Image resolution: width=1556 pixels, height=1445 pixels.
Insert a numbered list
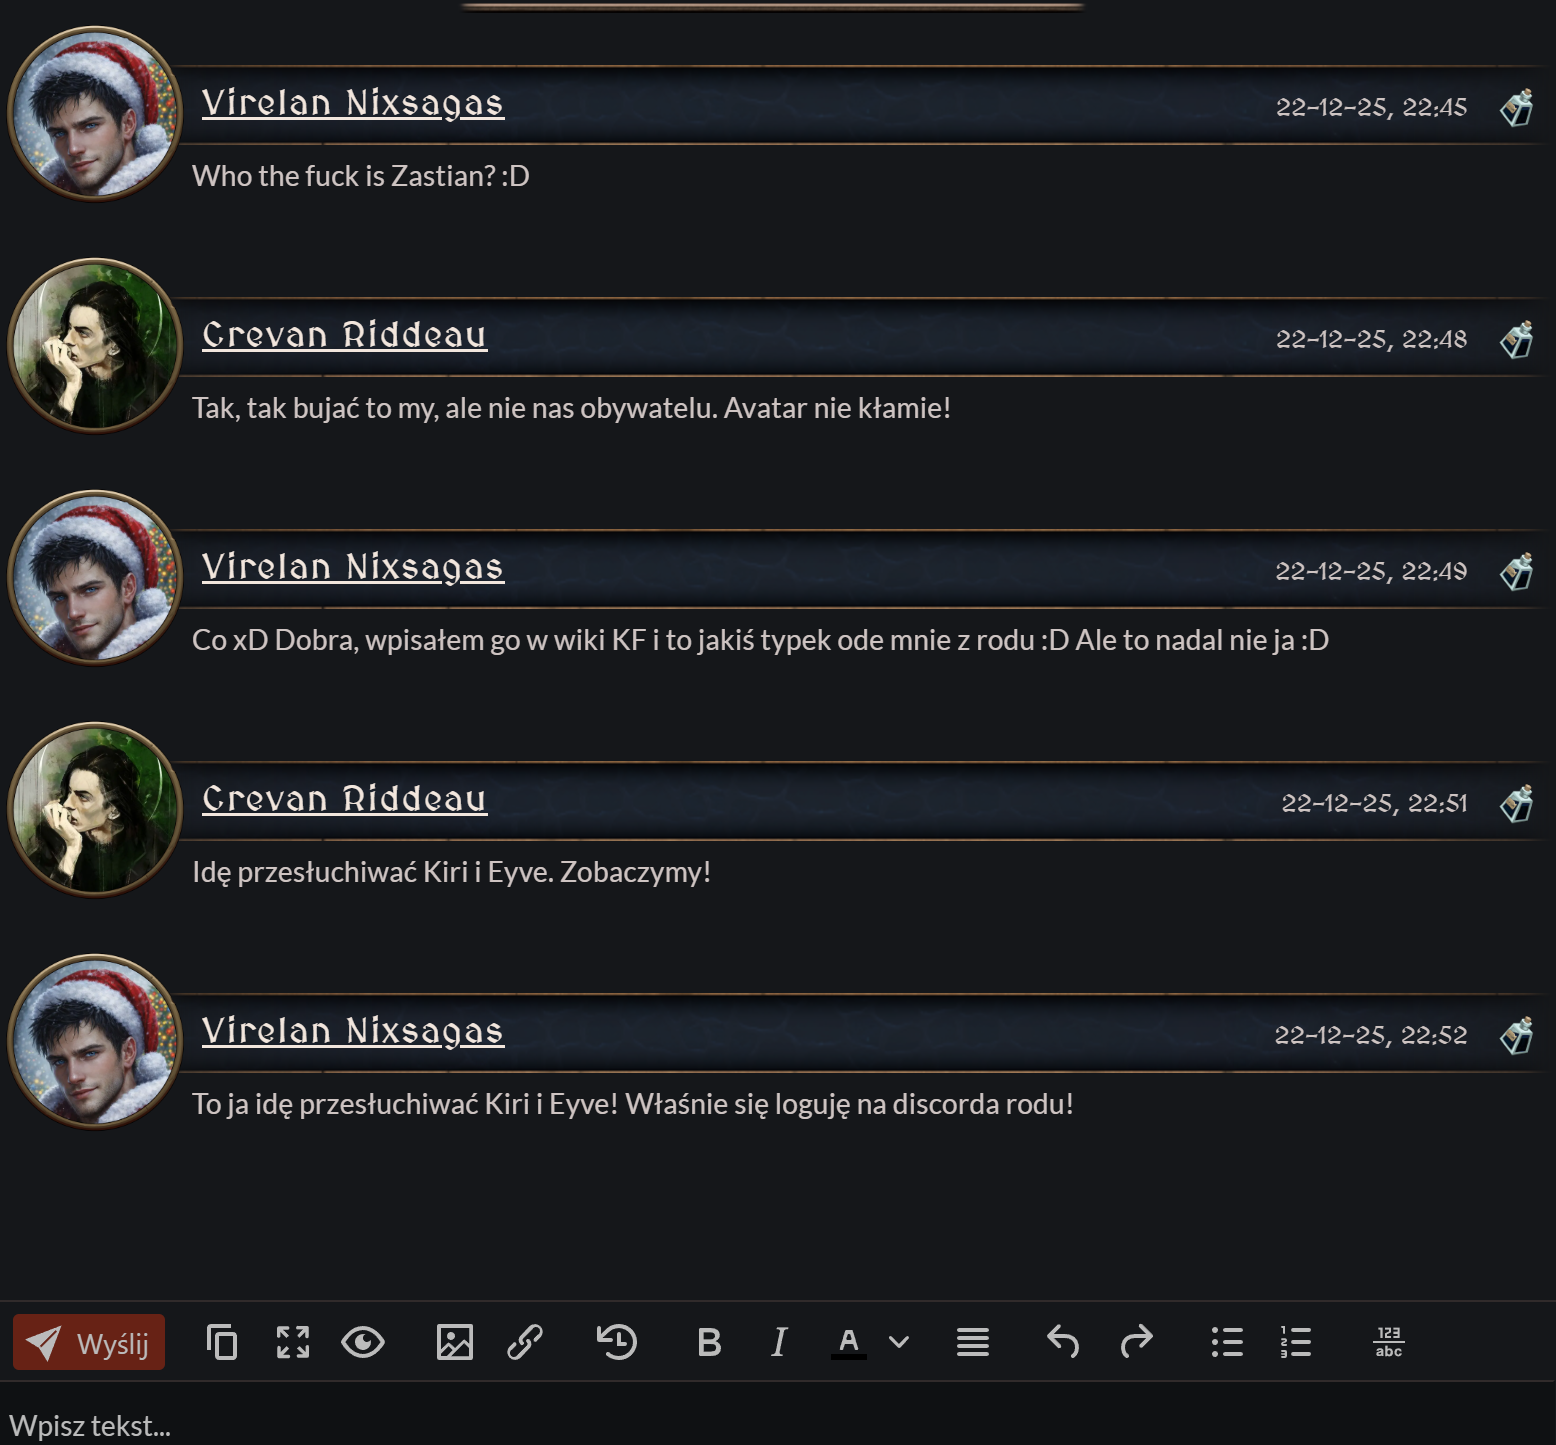tap(1295, 1342)
